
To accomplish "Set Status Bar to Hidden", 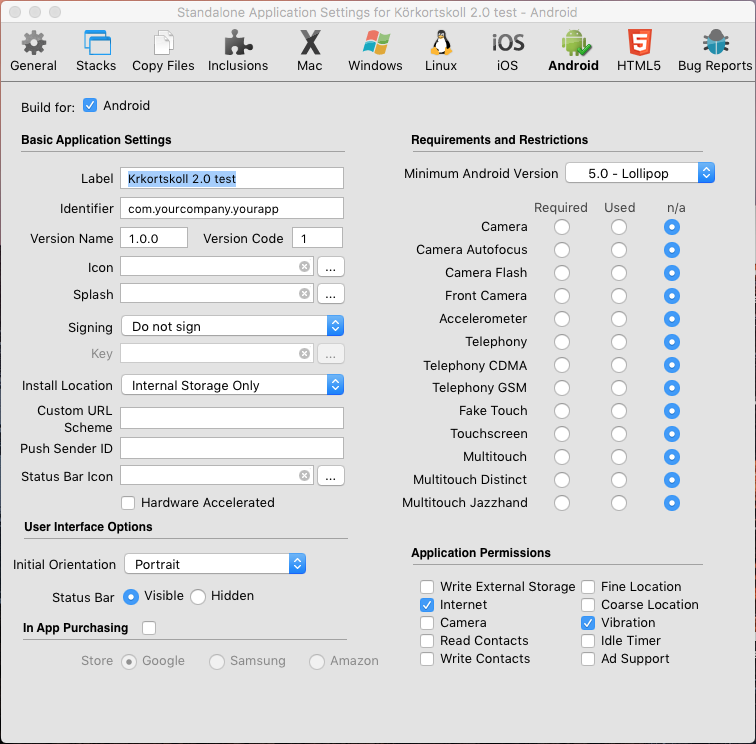I will 198,596.
